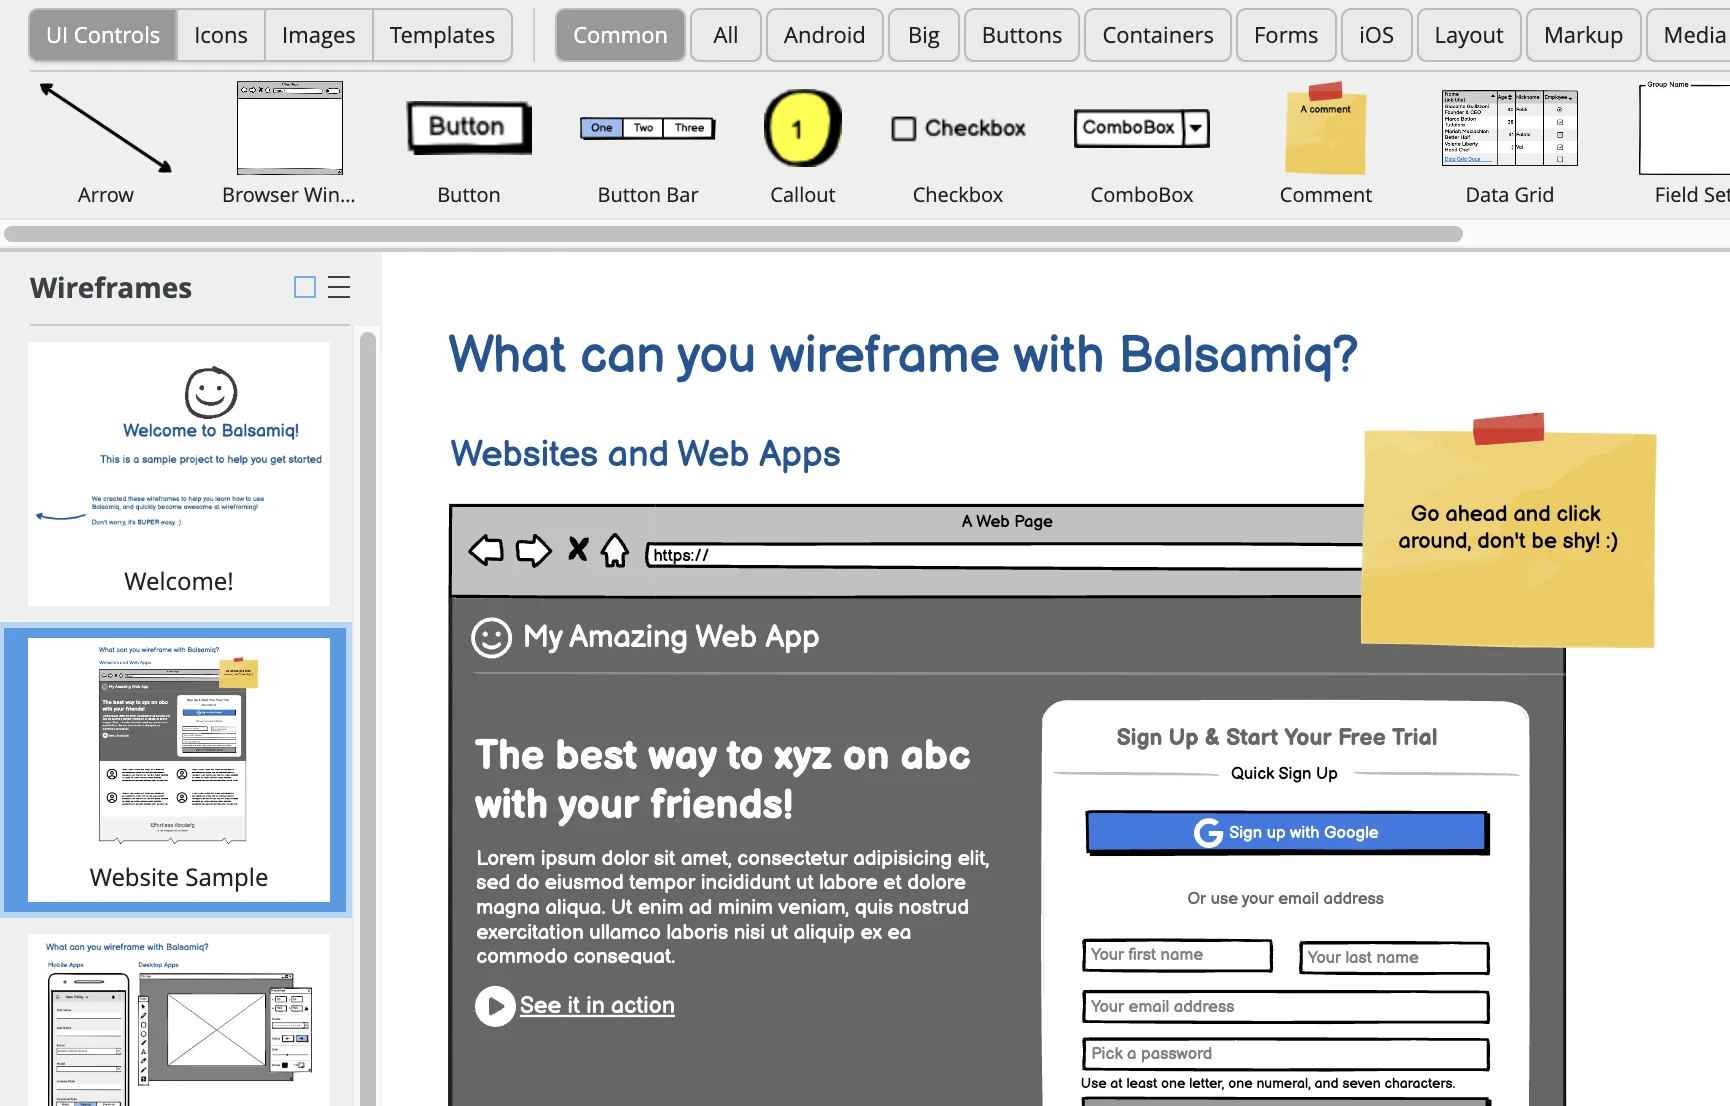Click the browser back arrow in mockup
Screen dimensions: 1730x1106
pos(486,551)
